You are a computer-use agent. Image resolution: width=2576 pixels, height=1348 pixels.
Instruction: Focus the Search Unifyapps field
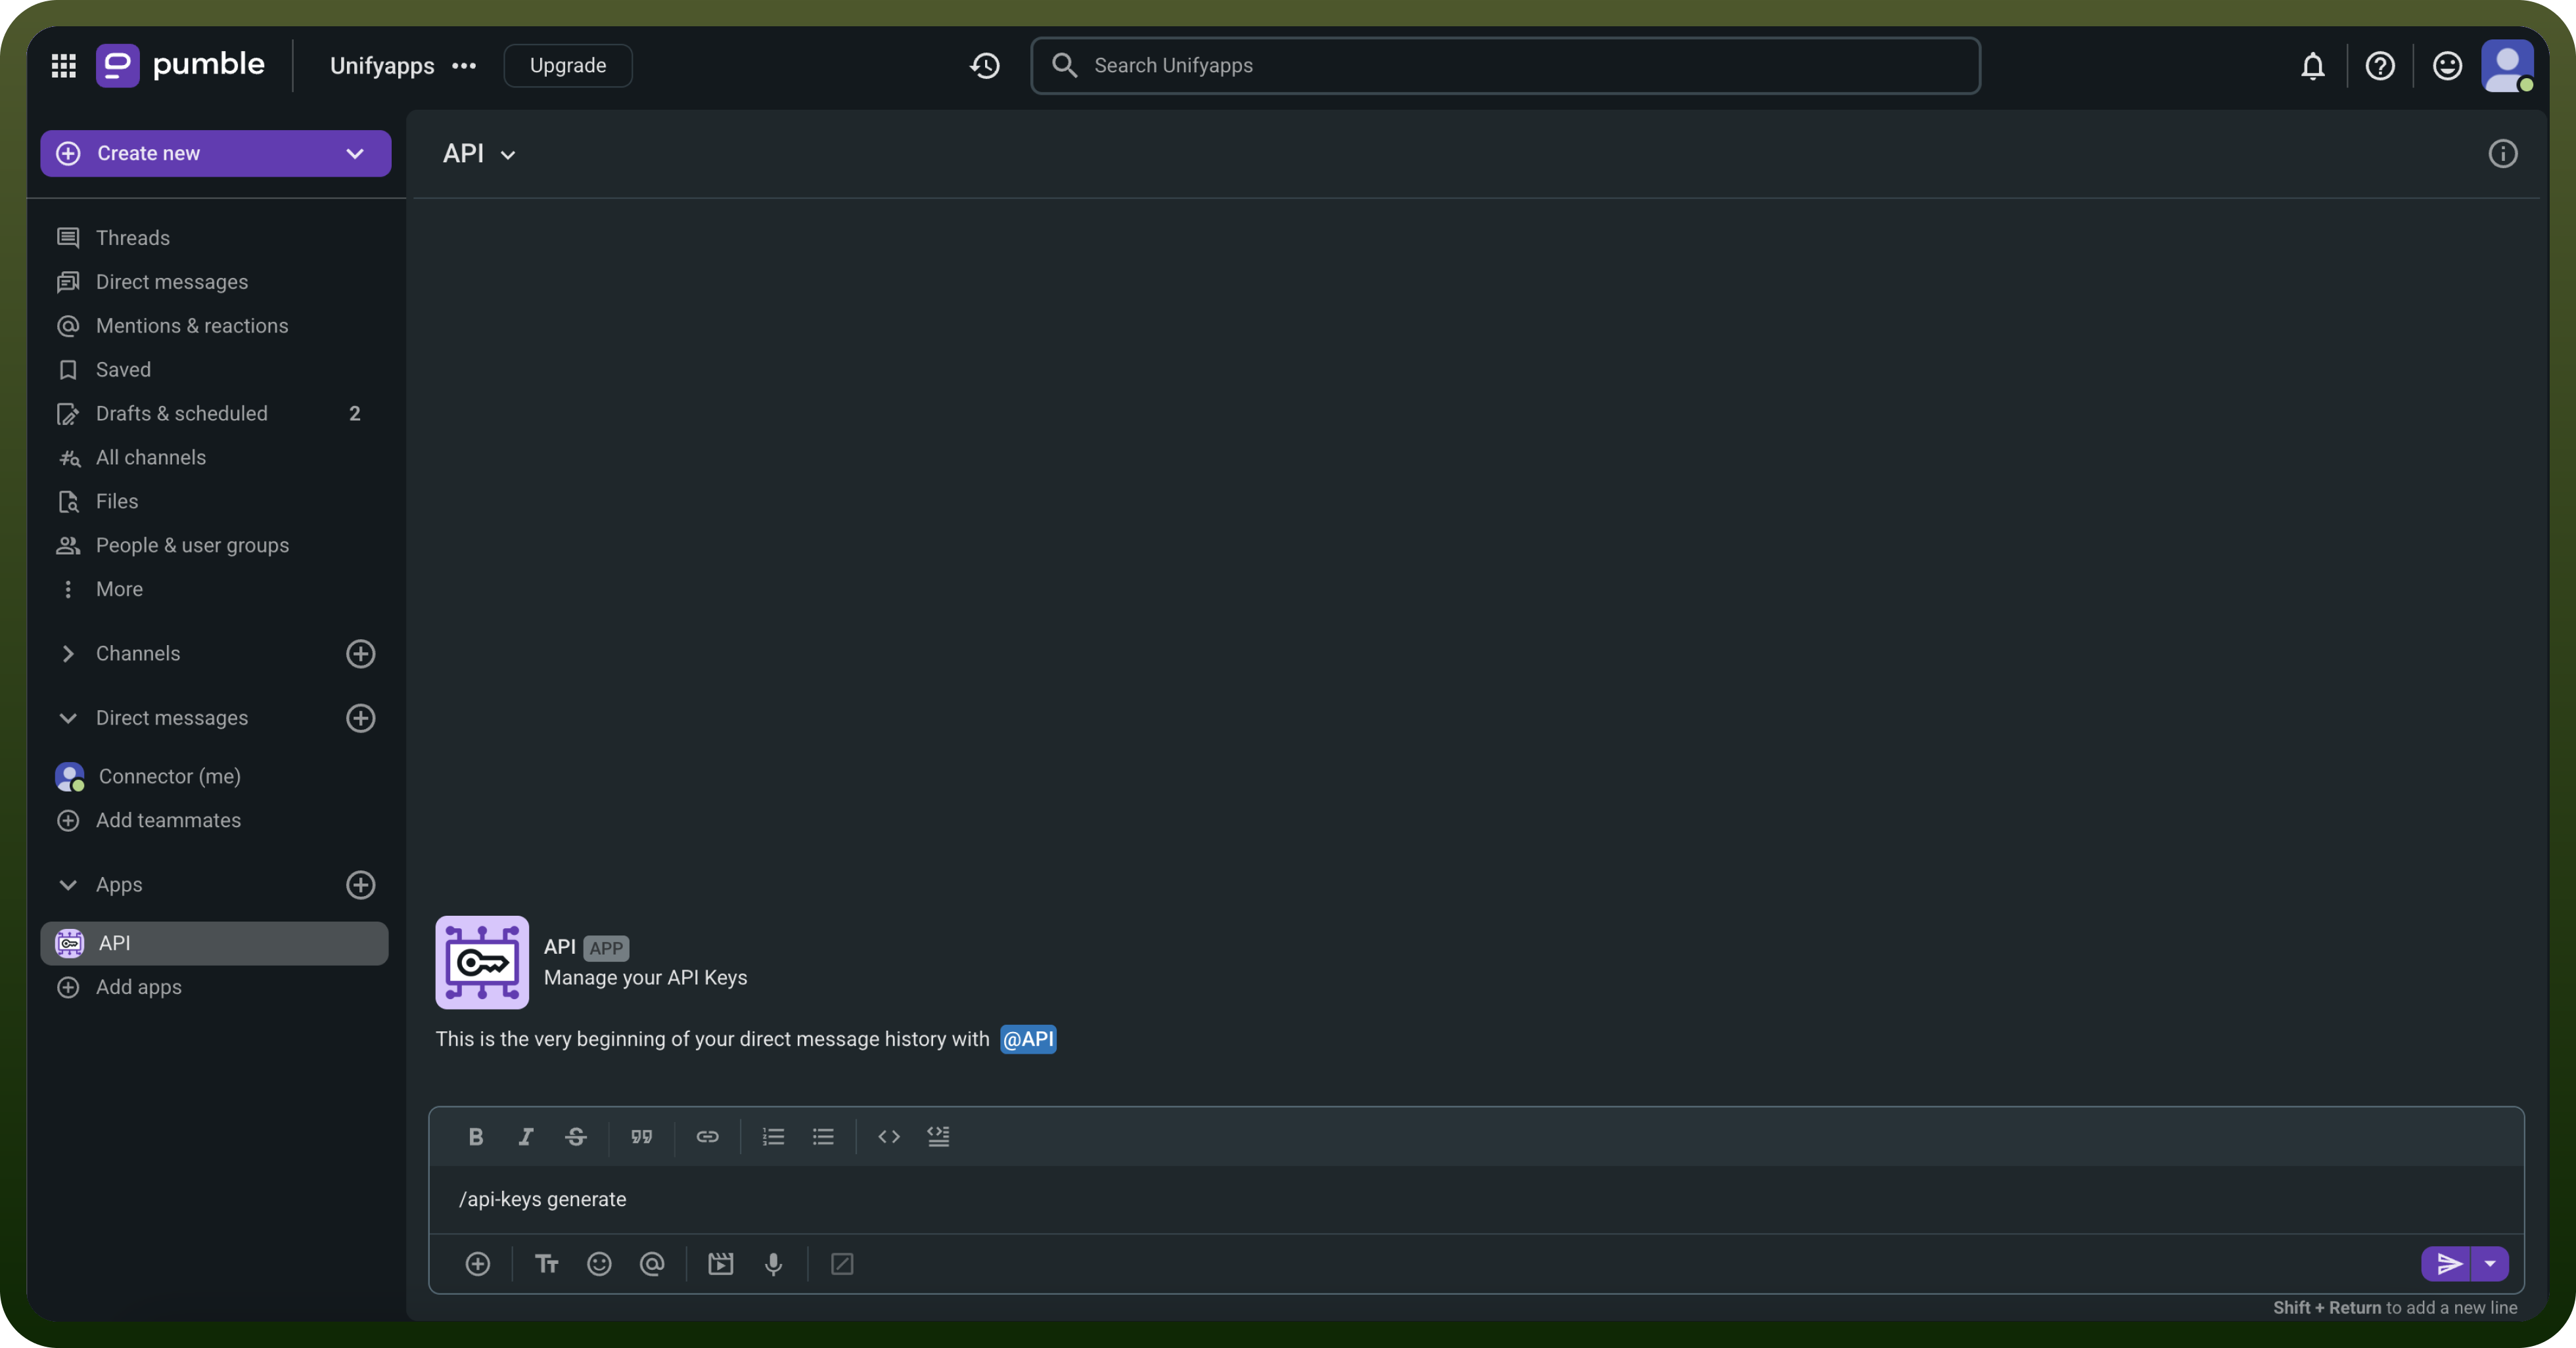[x=1506, y=66]
